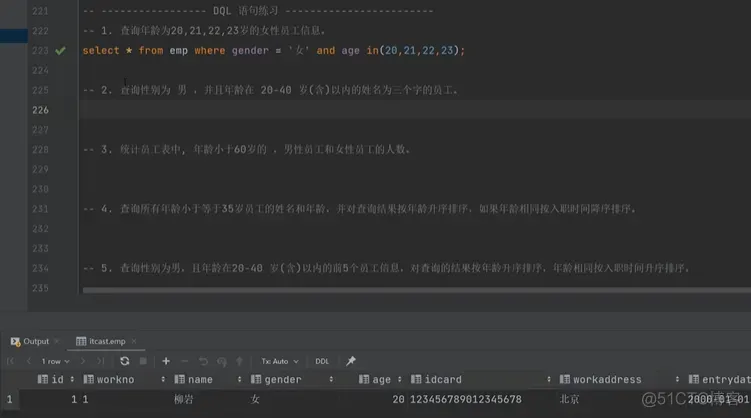751x418 pixels.
Task: Click the idcard column table icon
Action: coord(416,379)
